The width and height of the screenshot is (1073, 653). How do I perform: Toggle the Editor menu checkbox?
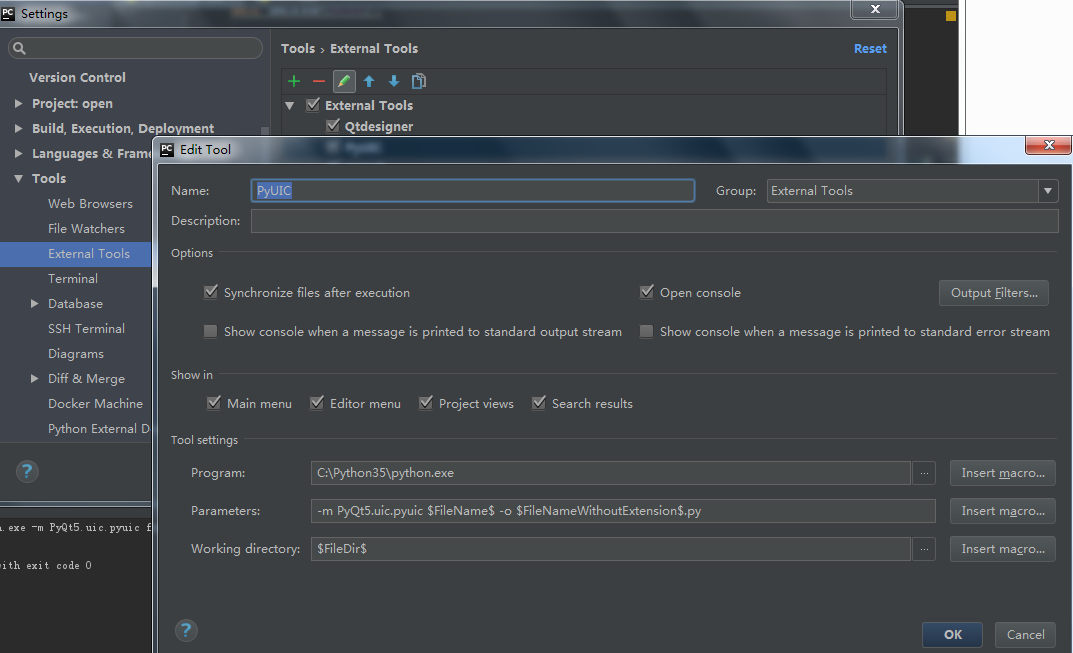click(317, 403)
